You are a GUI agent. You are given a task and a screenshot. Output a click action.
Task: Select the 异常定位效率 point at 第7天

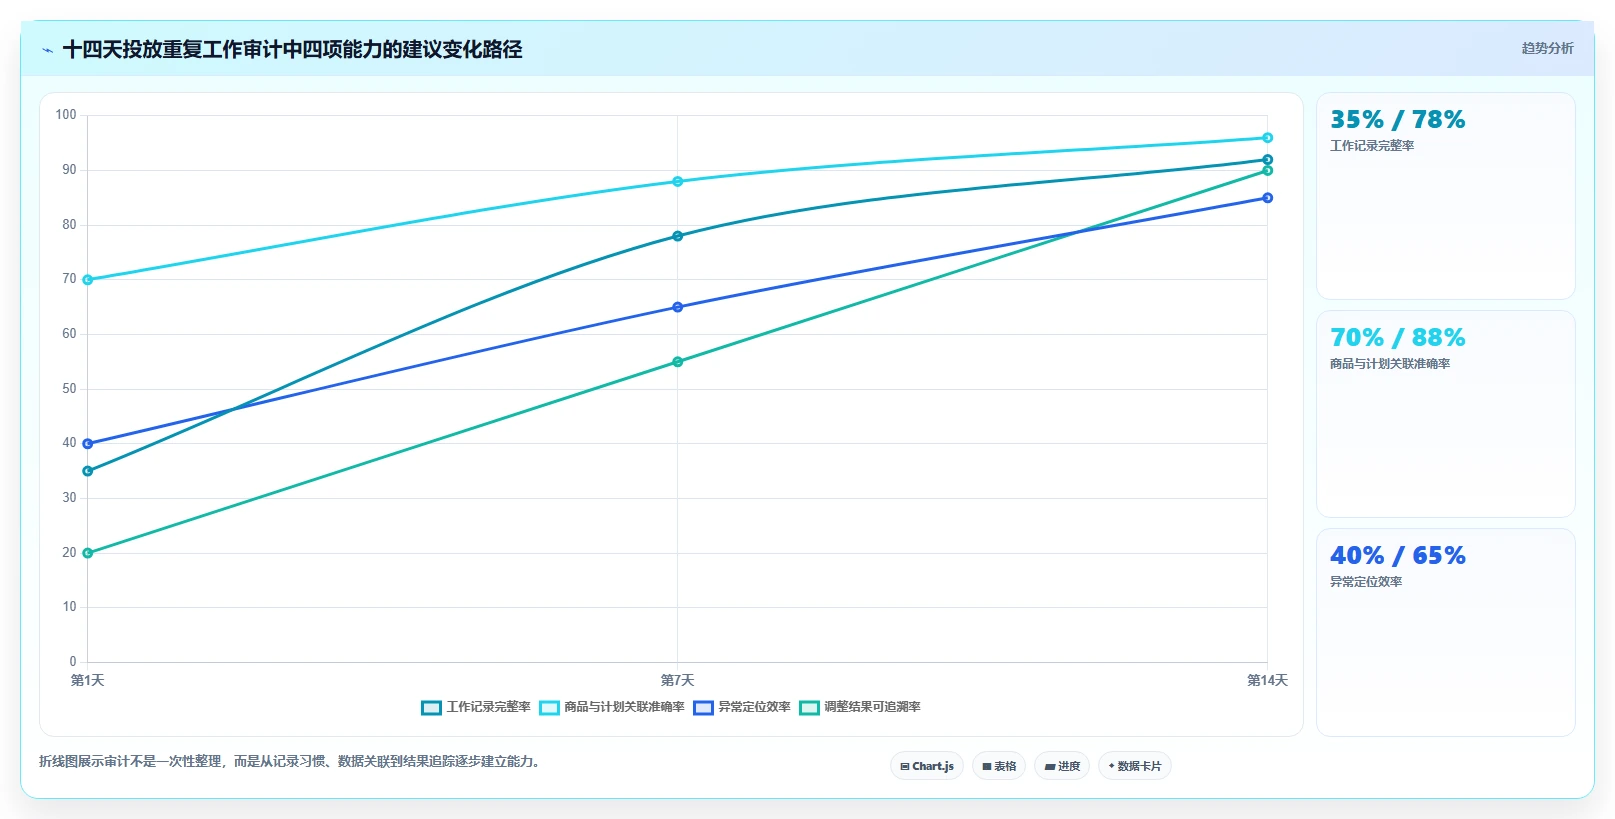678,307
